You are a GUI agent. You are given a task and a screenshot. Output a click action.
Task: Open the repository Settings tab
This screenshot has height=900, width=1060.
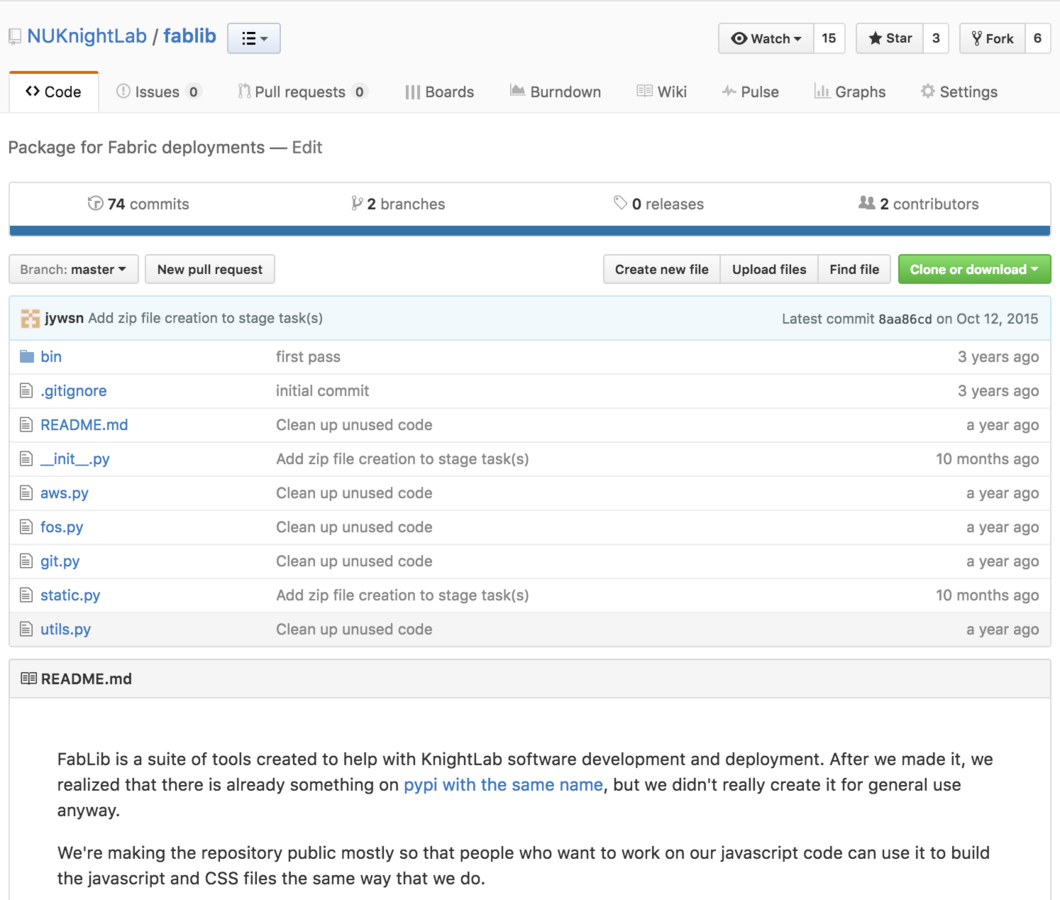click(x=959, y=92)
